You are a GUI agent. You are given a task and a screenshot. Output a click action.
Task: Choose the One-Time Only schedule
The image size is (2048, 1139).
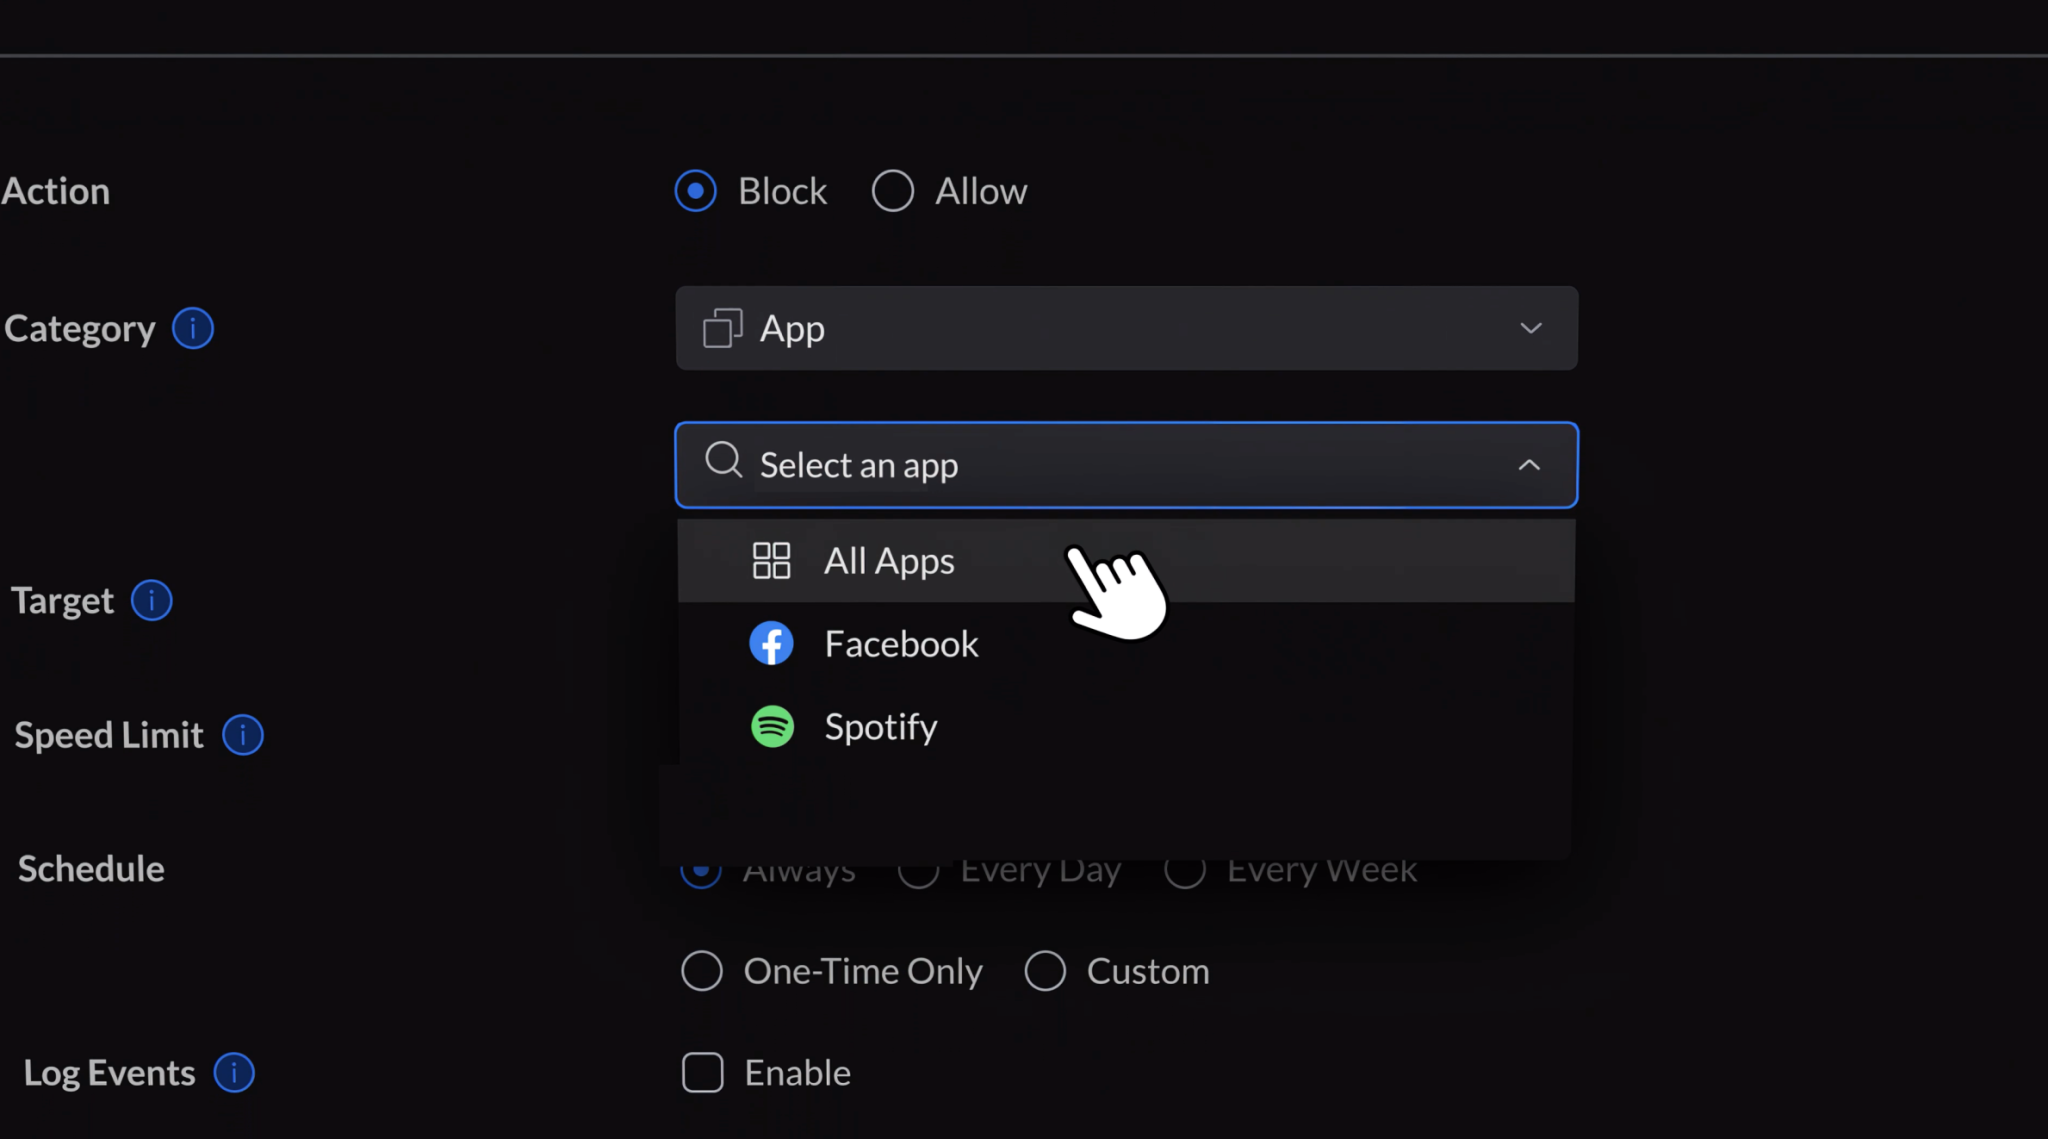(x=702, y=971)
